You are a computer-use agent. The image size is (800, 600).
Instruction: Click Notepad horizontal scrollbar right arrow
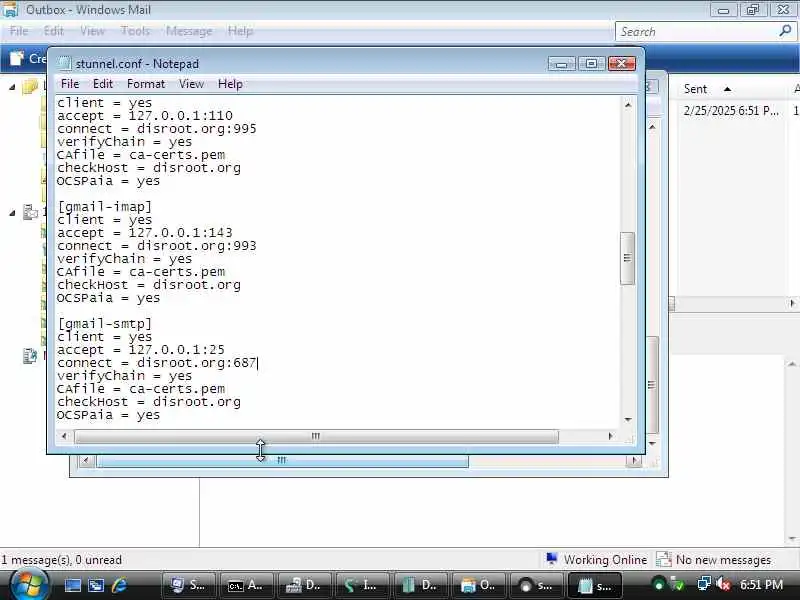[x=611, y=436]
